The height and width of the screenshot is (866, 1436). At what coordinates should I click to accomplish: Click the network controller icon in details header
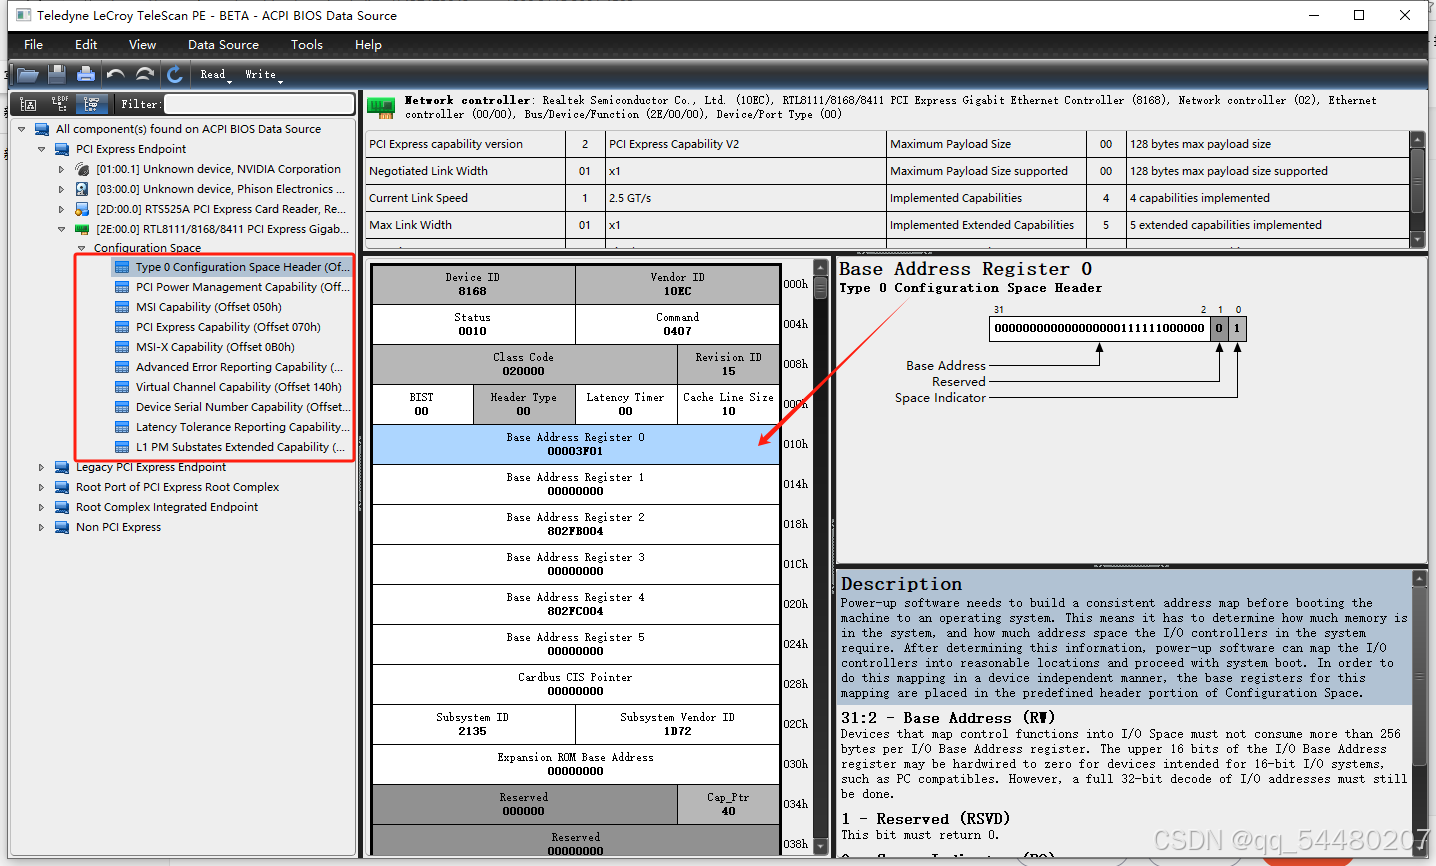(381, 107)
